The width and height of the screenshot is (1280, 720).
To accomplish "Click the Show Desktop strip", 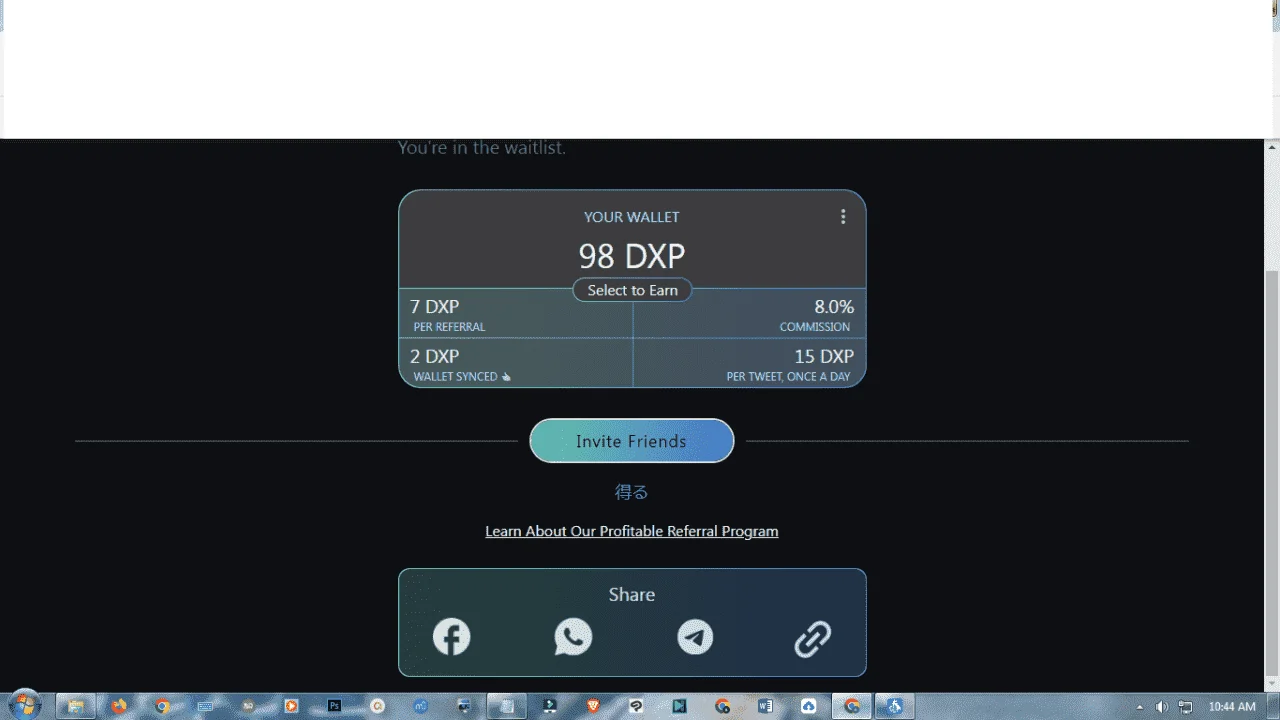I will click(x=1273, y=706).
